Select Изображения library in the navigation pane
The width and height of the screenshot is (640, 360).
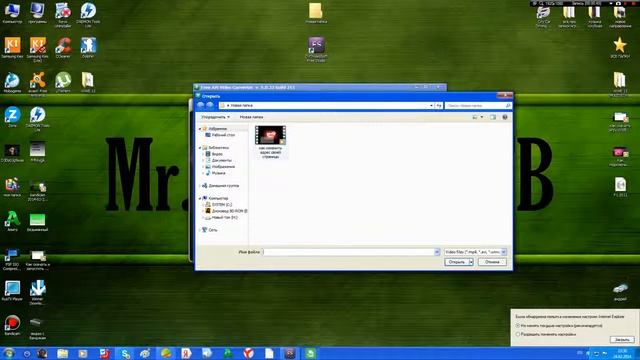220,167
